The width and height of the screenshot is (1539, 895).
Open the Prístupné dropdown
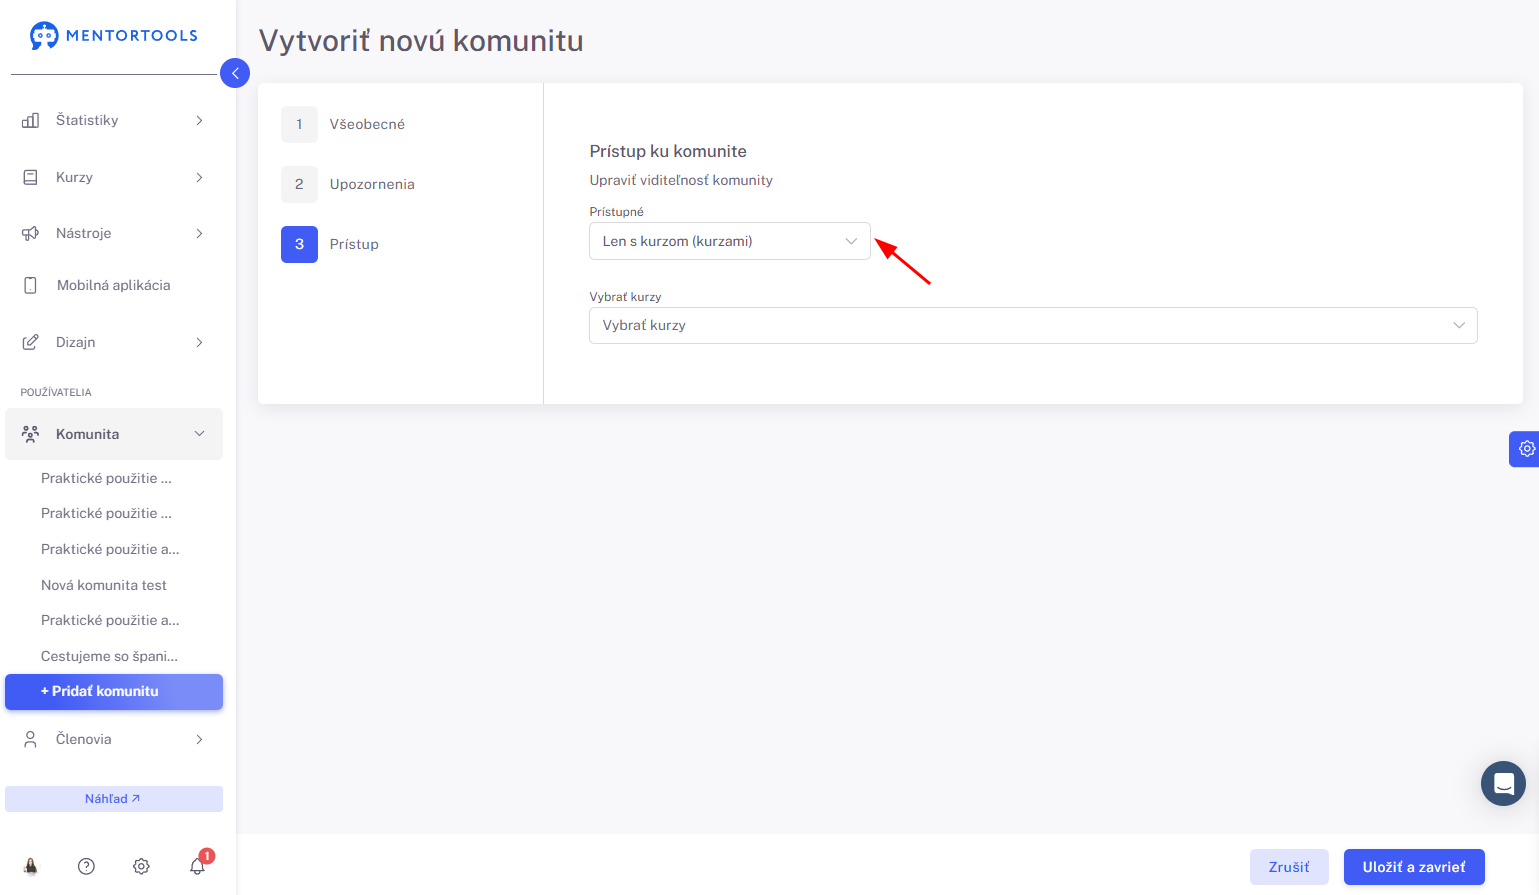730,241
